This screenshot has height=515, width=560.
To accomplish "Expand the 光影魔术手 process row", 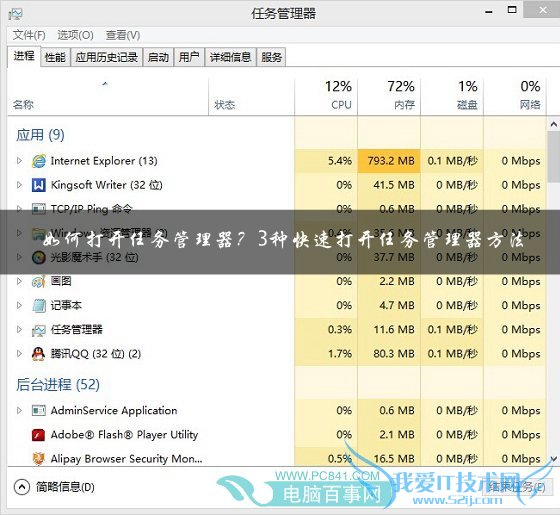I will 19,257.
